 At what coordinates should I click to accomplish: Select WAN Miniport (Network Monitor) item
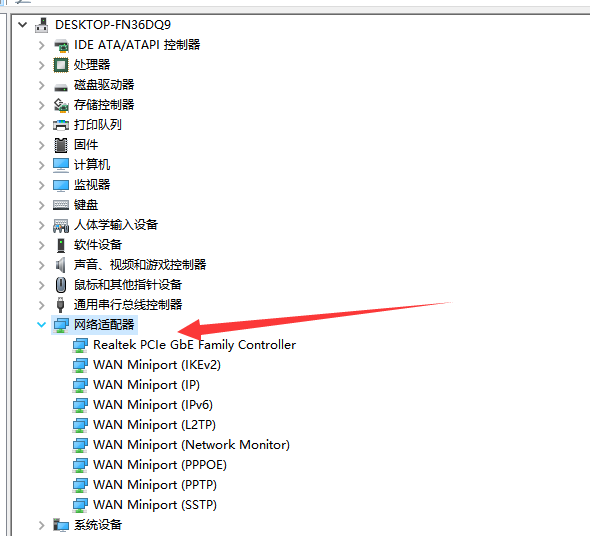click(192, 445)
